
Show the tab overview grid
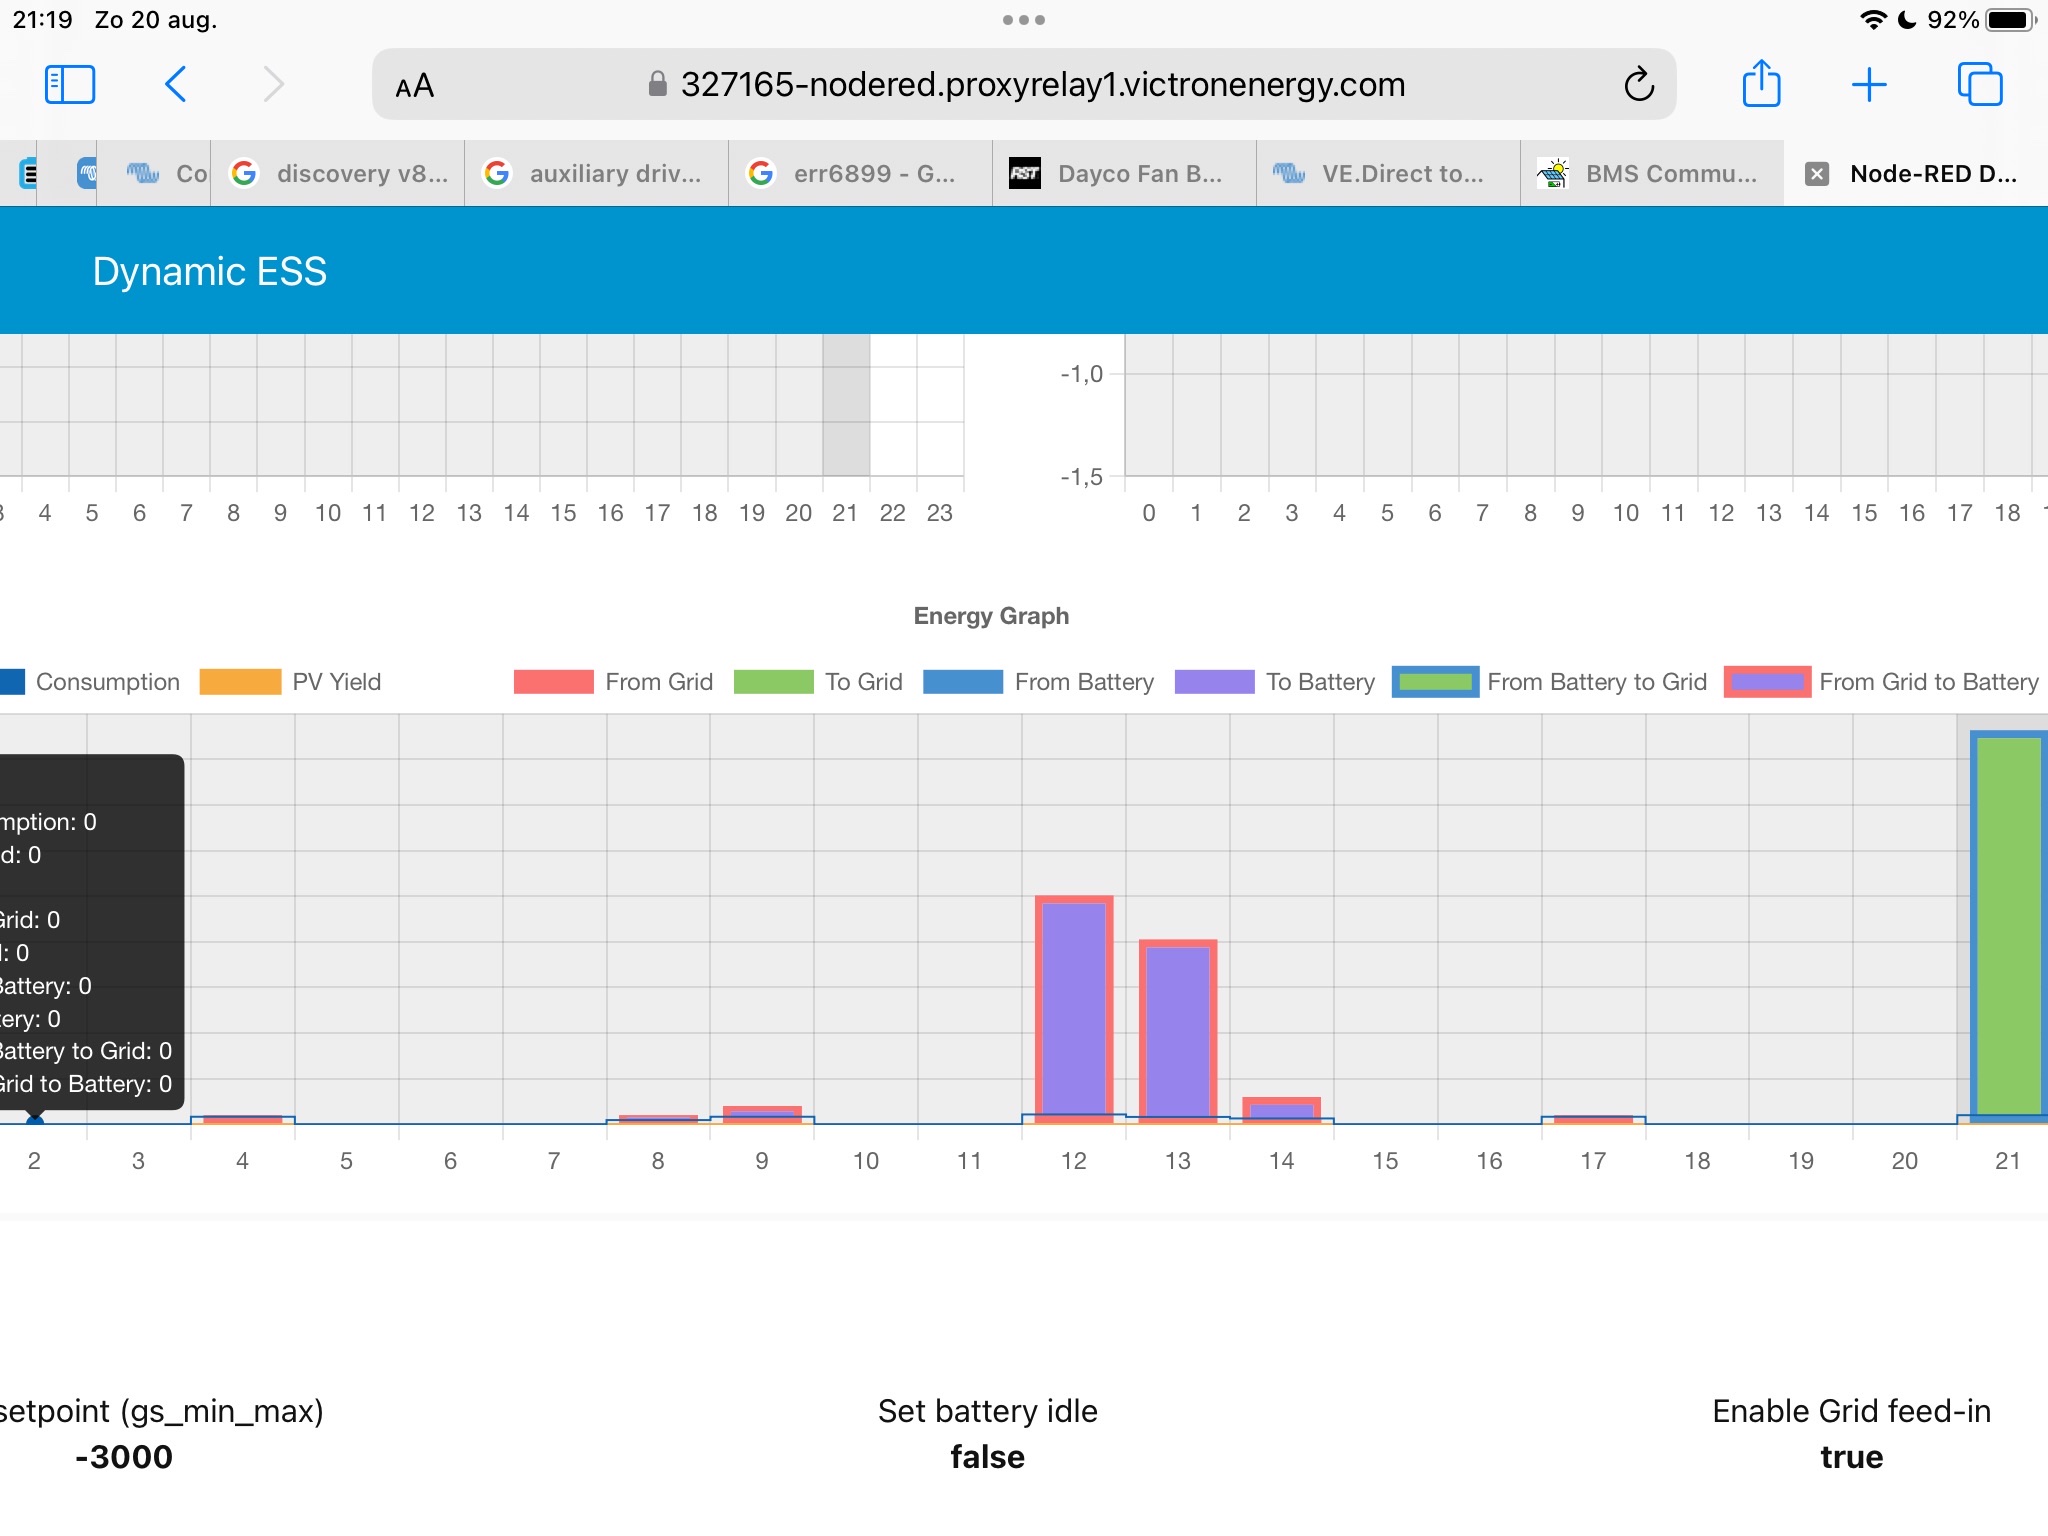click(x=1980, y=84)
